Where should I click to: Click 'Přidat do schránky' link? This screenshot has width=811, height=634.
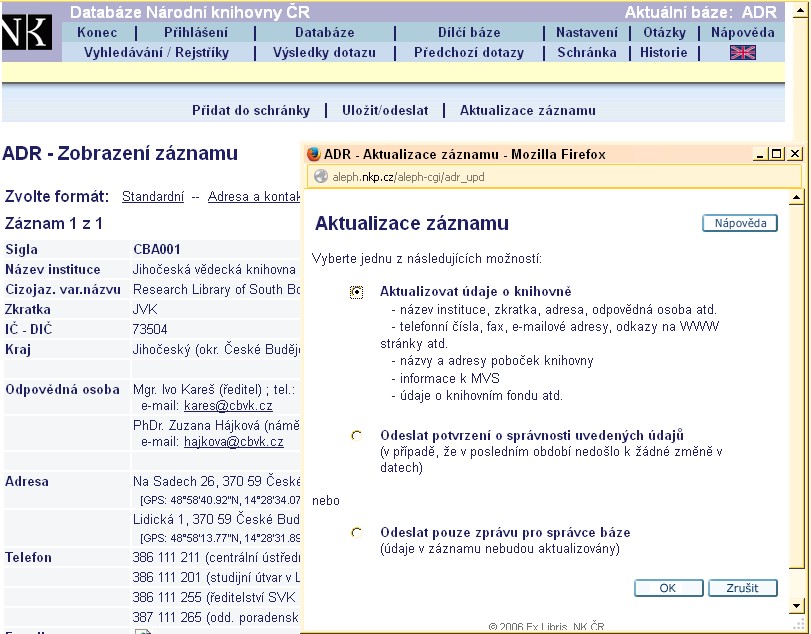(x=251, y=110)
